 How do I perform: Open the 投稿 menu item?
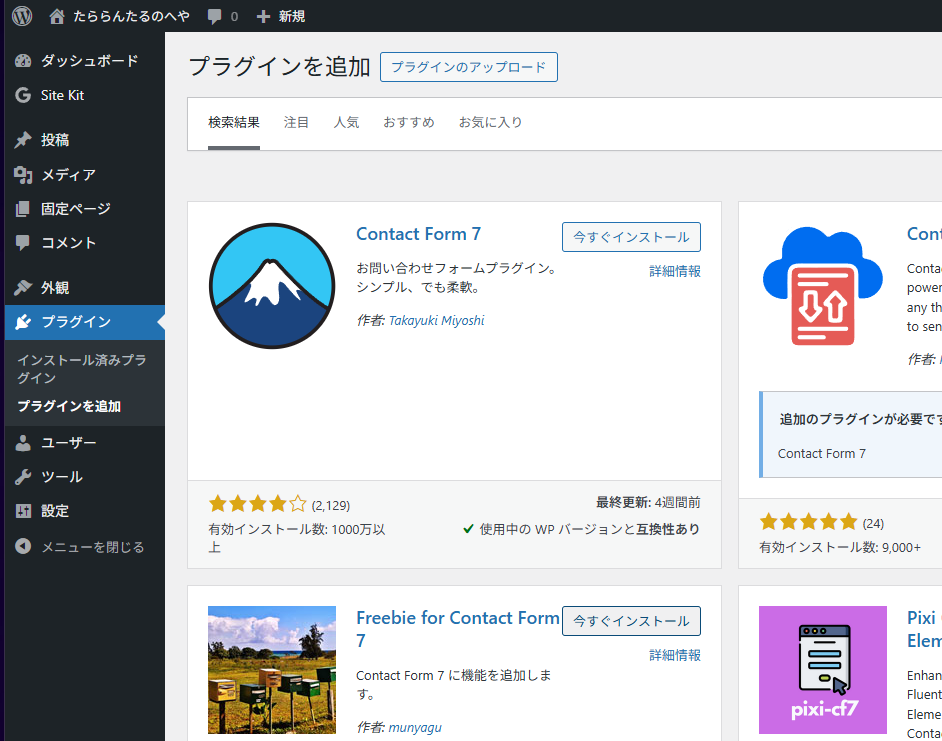55,140
